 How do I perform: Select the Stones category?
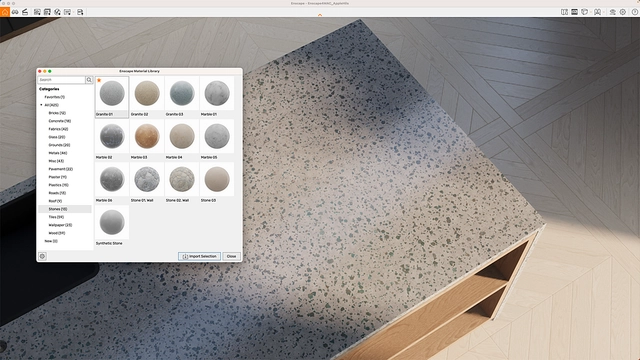(58, 209)
